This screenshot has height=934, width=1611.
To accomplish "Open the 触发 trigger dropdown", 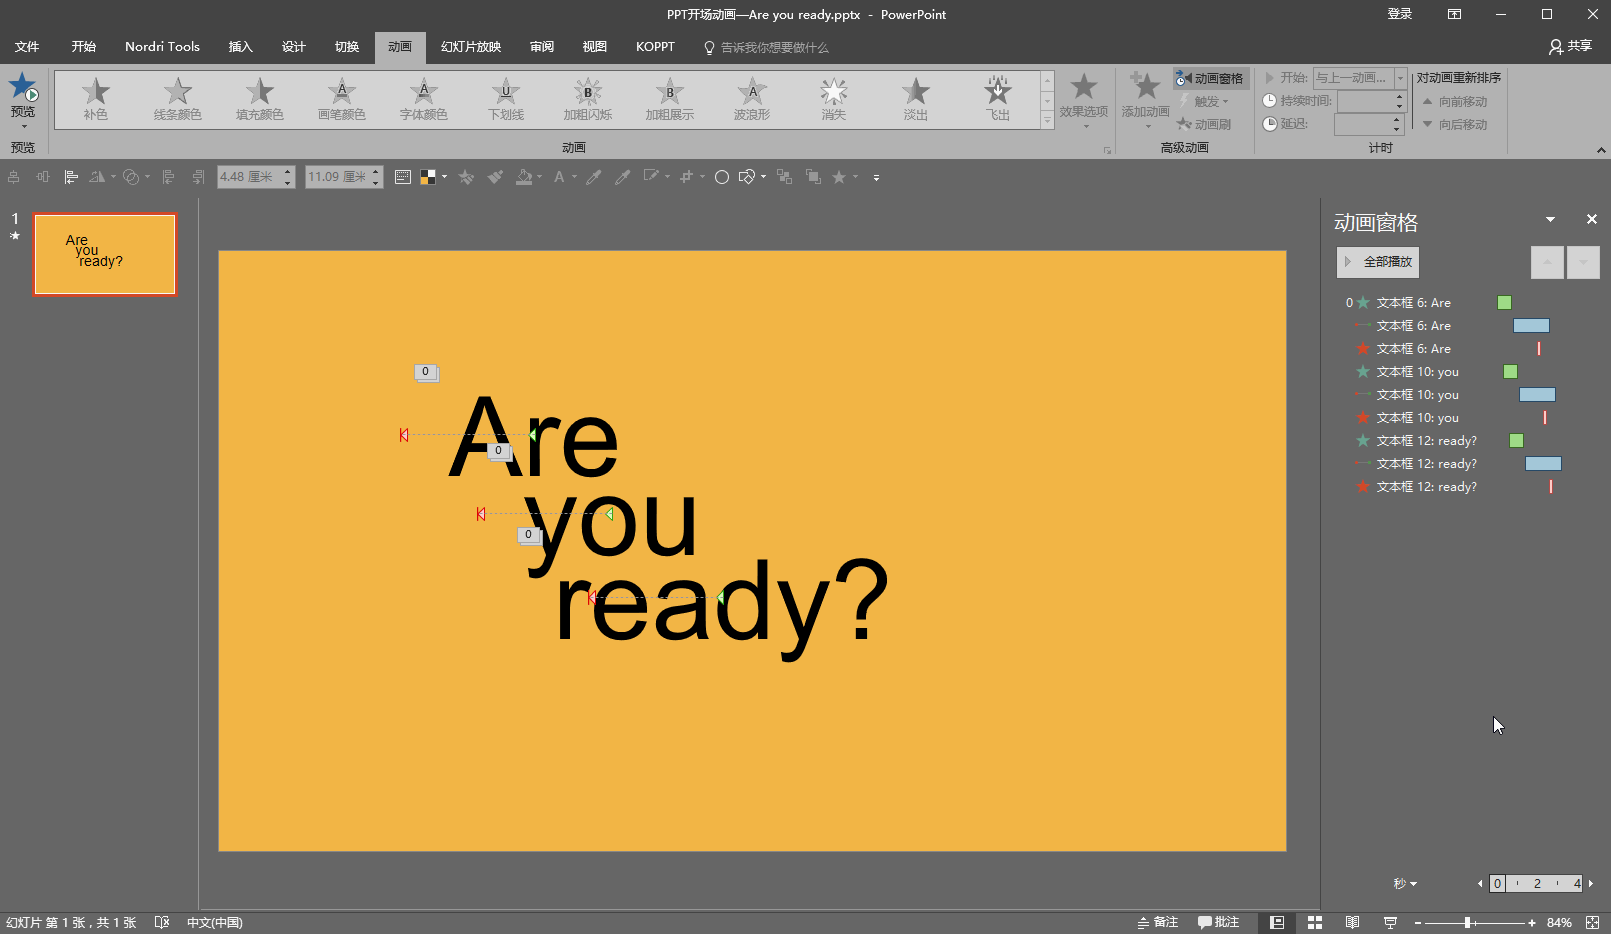I will point(1205,101).
